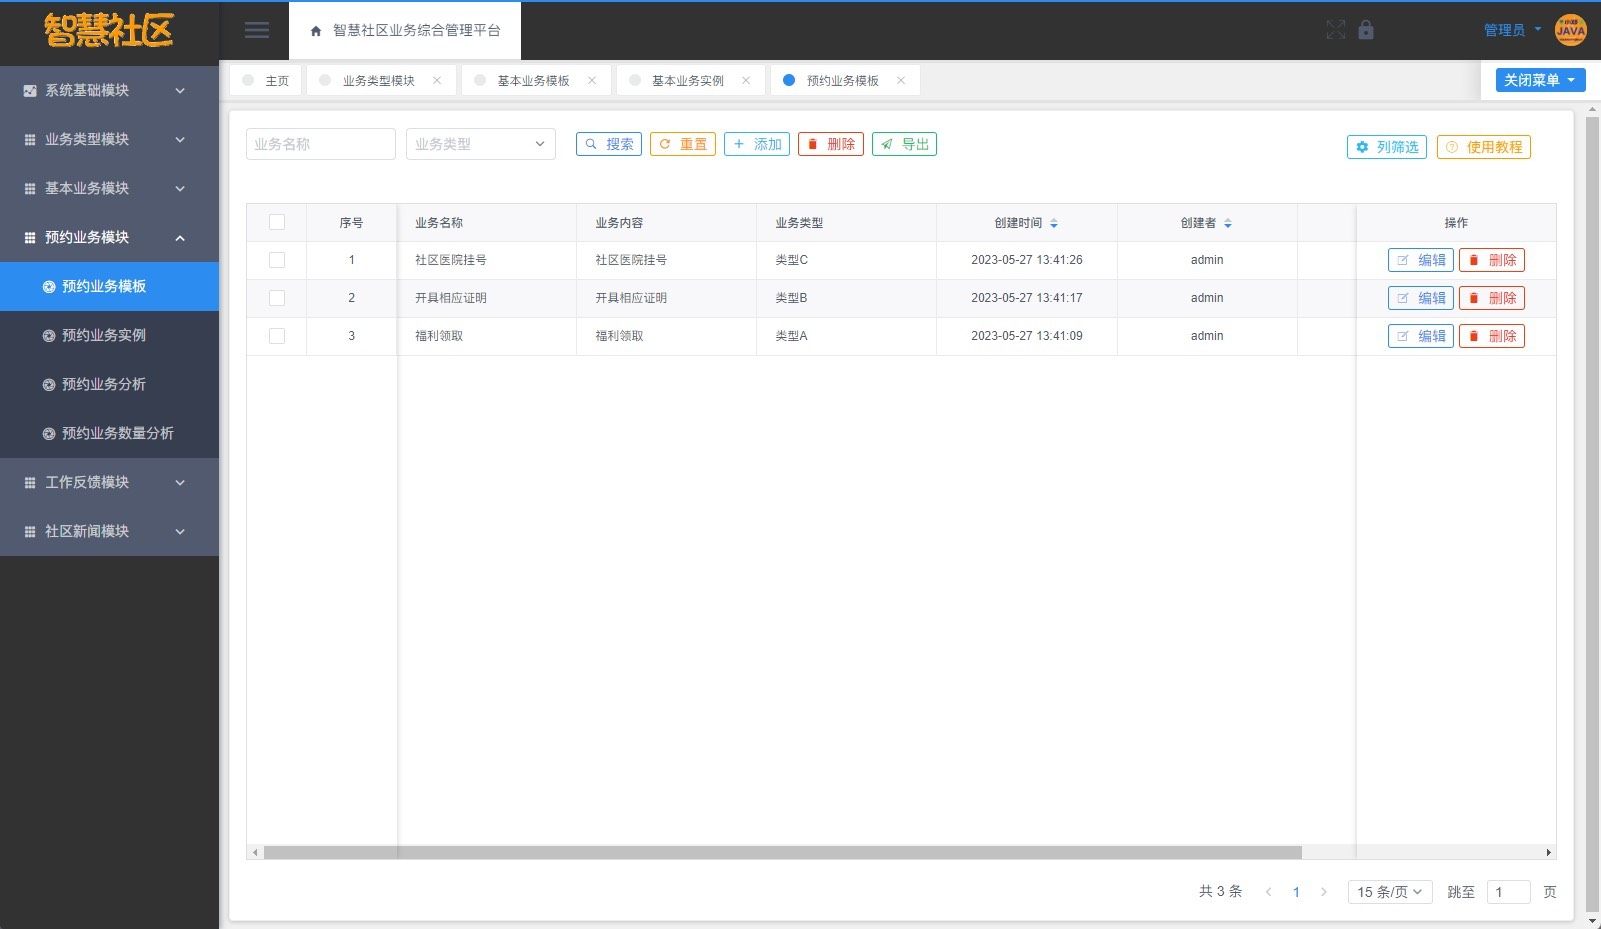The height and width of the screenshot is (929, 1601).
Task: Click the admin avatar icon
Action: (1570, 30)
